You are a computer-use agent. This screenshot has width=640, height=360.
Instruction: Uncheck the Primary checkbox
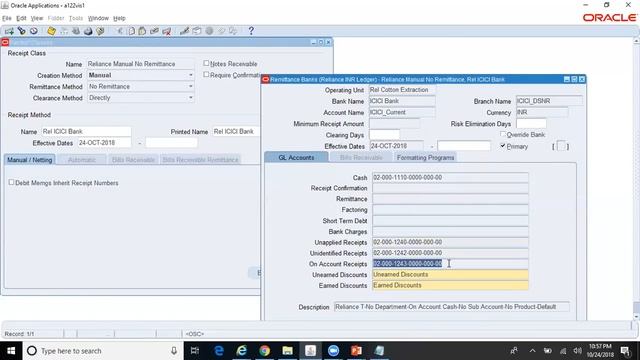tap(503, 146)
